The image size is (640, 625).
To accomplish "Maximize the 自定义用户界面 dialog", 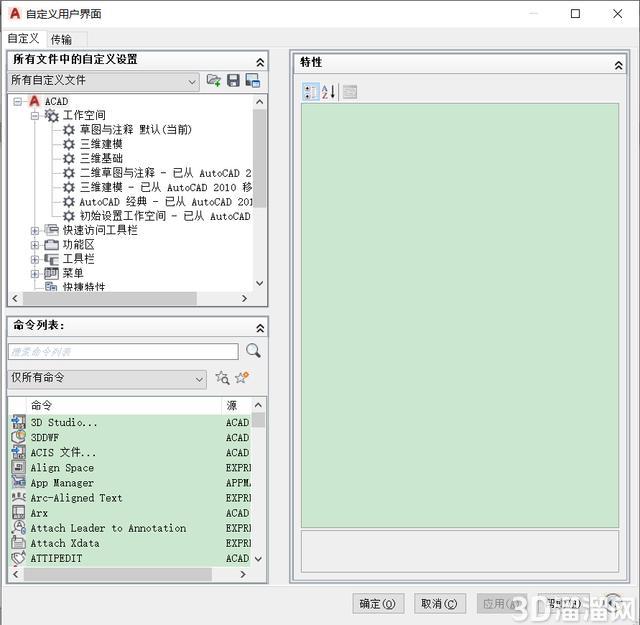I will pyautogui.click(x=575, y=13).
